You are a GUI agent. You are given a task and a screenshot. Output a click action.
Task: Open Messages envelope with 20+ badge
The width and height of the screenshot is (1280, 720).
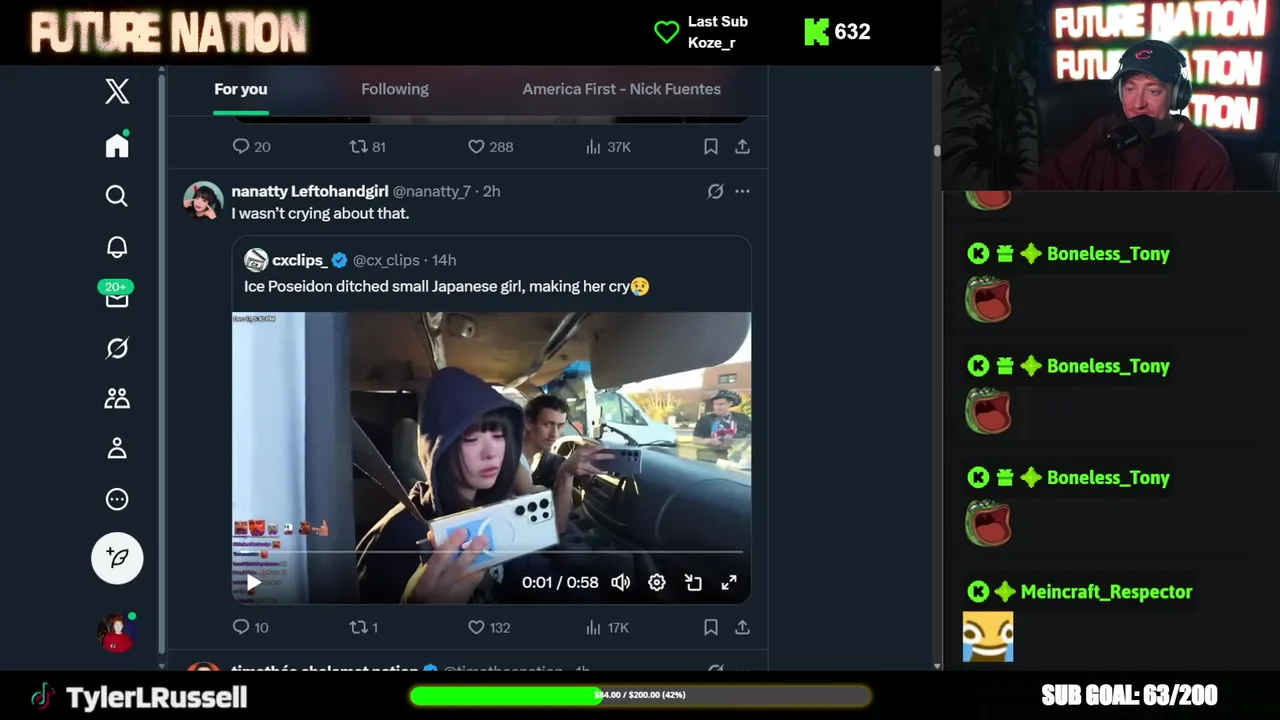[x=116, y=295]
